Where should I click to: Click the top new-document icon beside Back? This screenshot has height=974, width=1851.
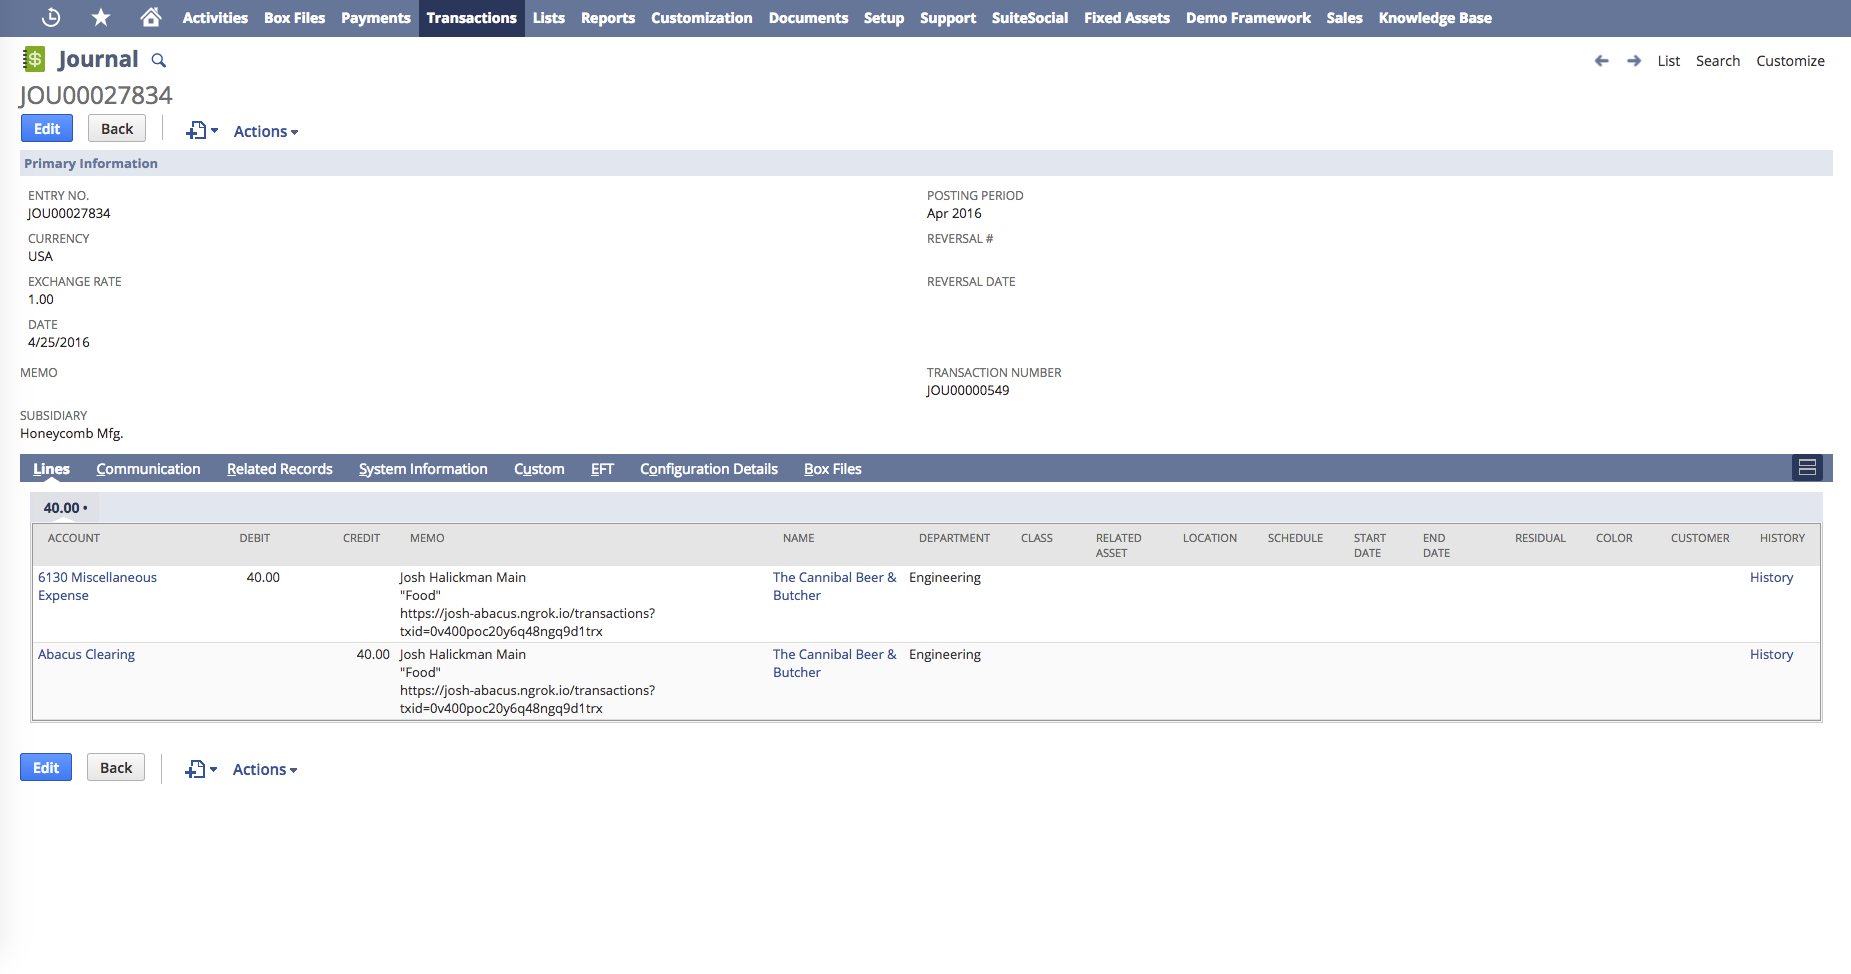point(196,131)
